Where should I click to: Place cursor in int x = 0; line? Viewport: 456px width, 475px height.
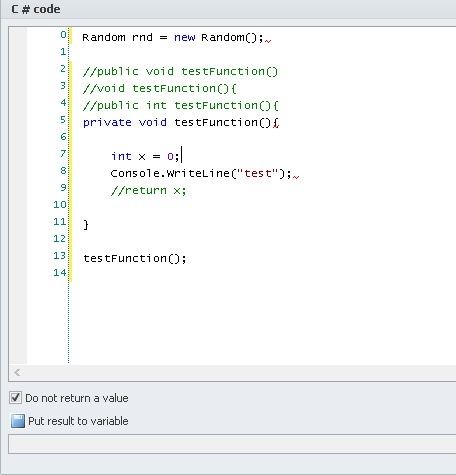coord(145,156)
